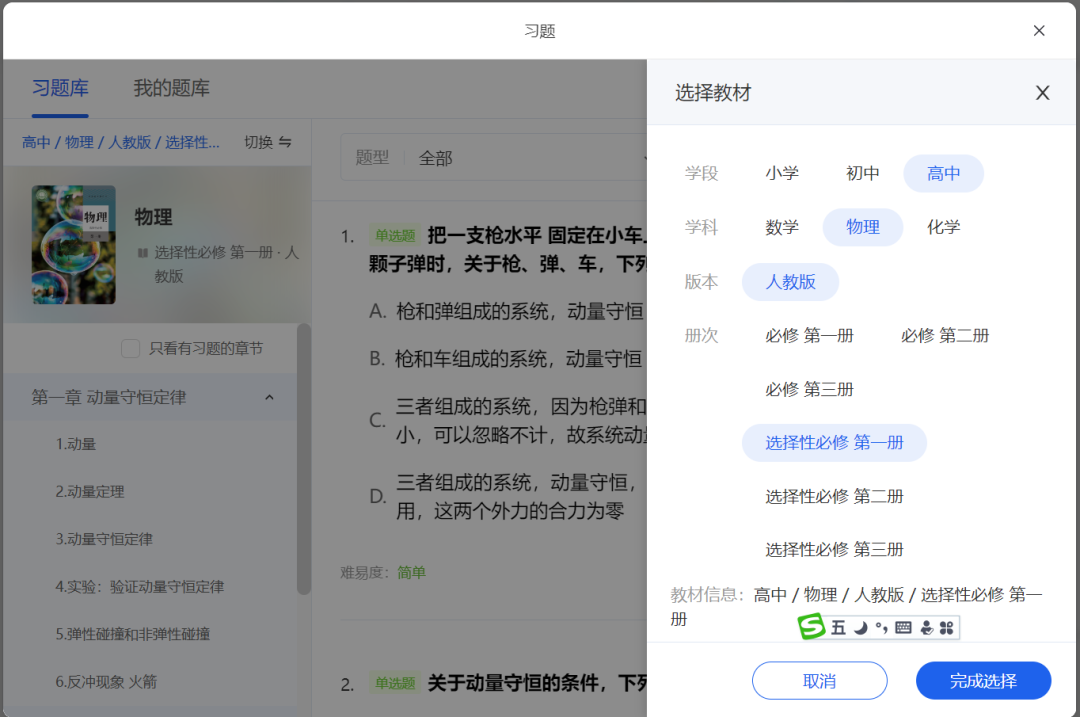Click the 完成选择 confirm button
The width and height of the screenshot is (1080, 717).
click(x=983, y=680)
